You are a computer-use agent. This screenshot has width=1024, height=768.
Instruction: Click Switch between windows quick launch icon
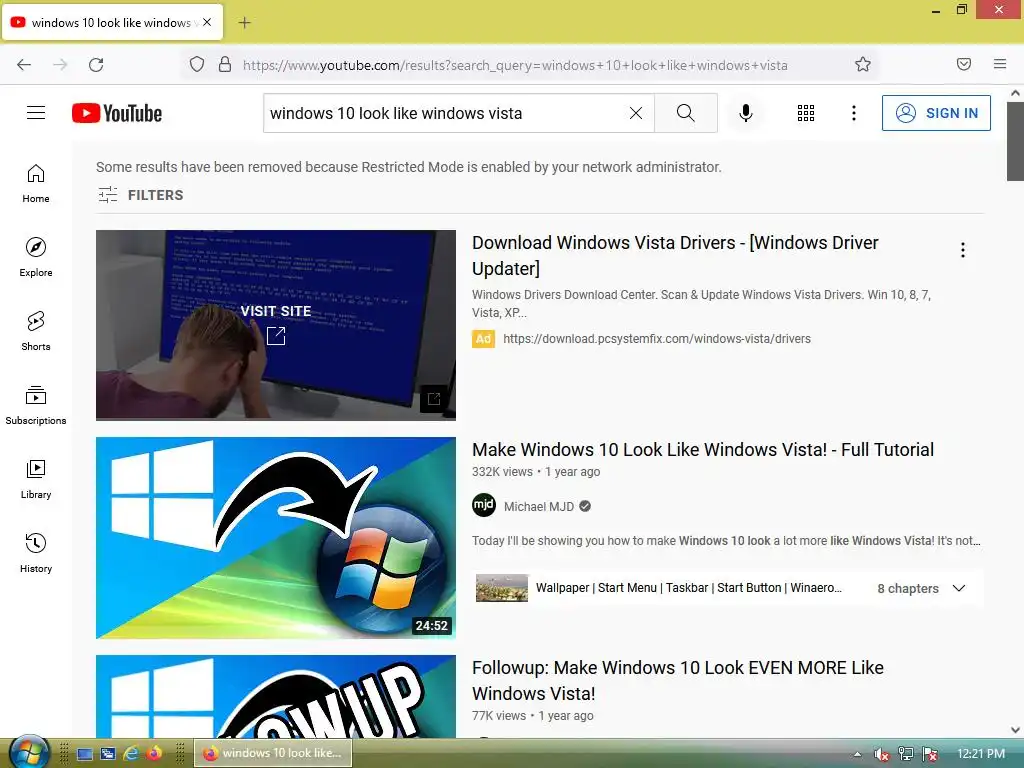click(108, 754)
